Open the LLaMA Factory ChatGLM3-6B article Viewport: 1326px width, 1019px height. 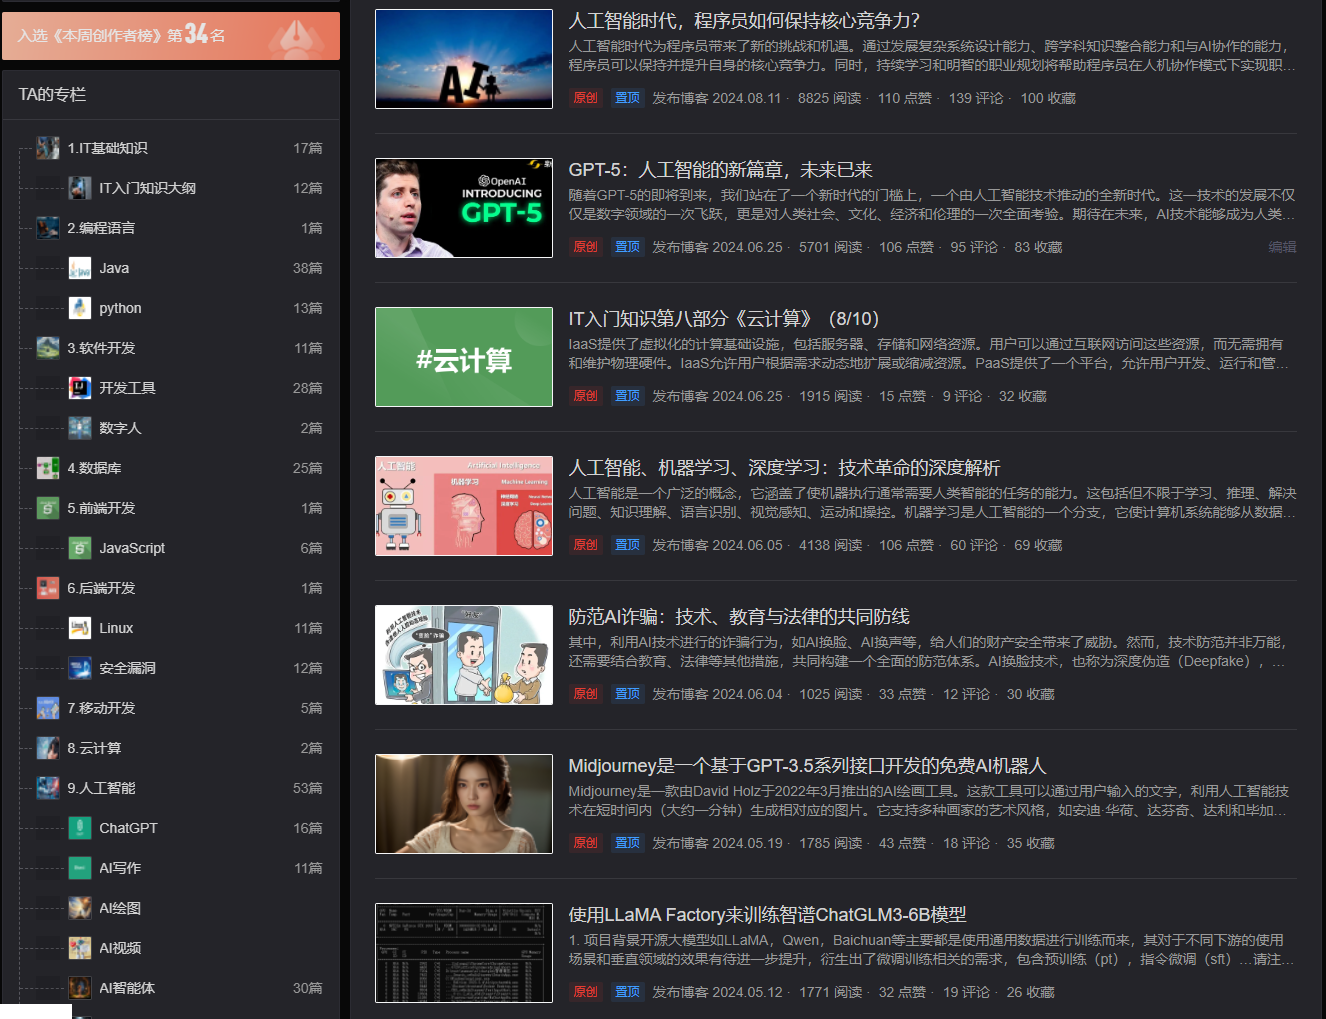767,915
